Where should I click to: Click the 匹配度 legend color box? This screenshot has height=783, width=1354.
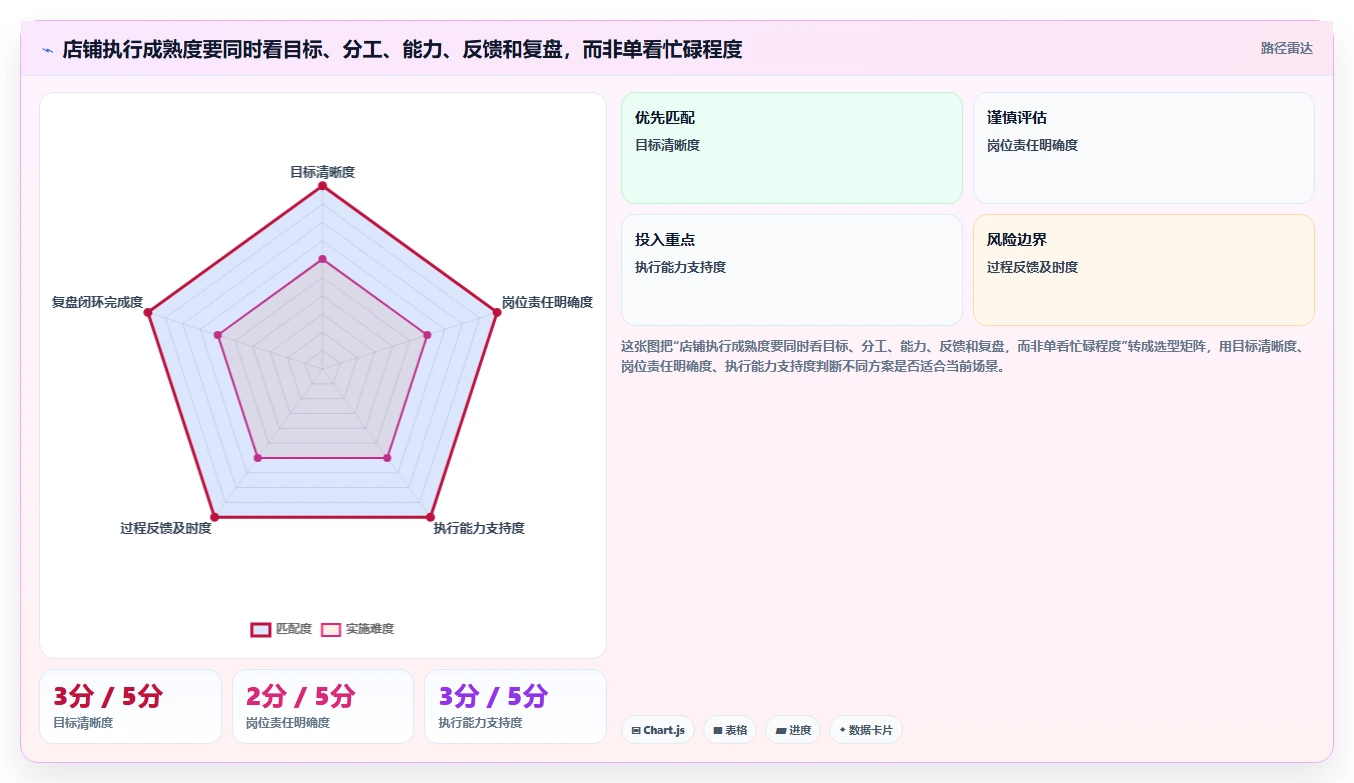pyautogui.click(x=260, y=629)
